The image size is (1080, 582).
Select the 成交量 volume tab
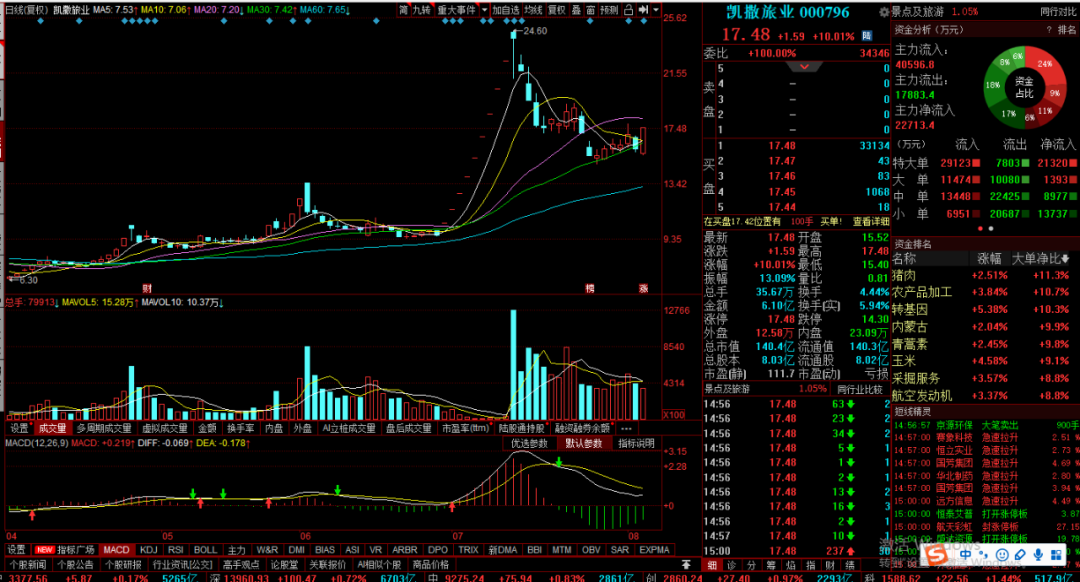pyautogui.click(x=52, y=428)
